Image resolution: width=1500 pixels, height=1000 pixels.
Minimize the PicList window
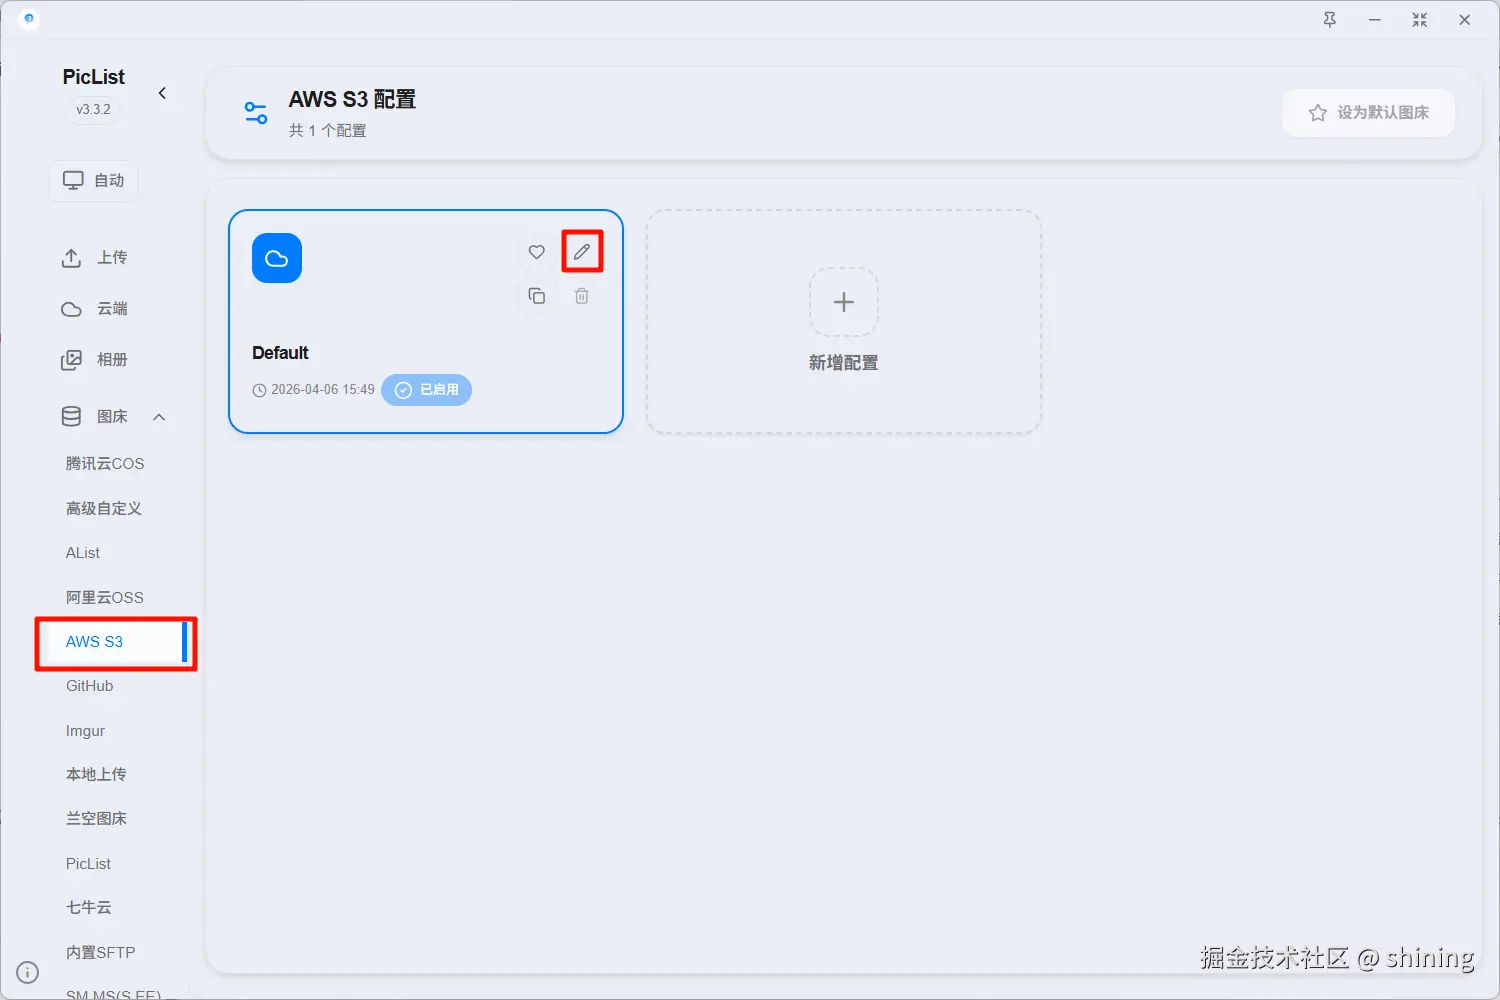pyautogui.click(x=1375, y=20)
